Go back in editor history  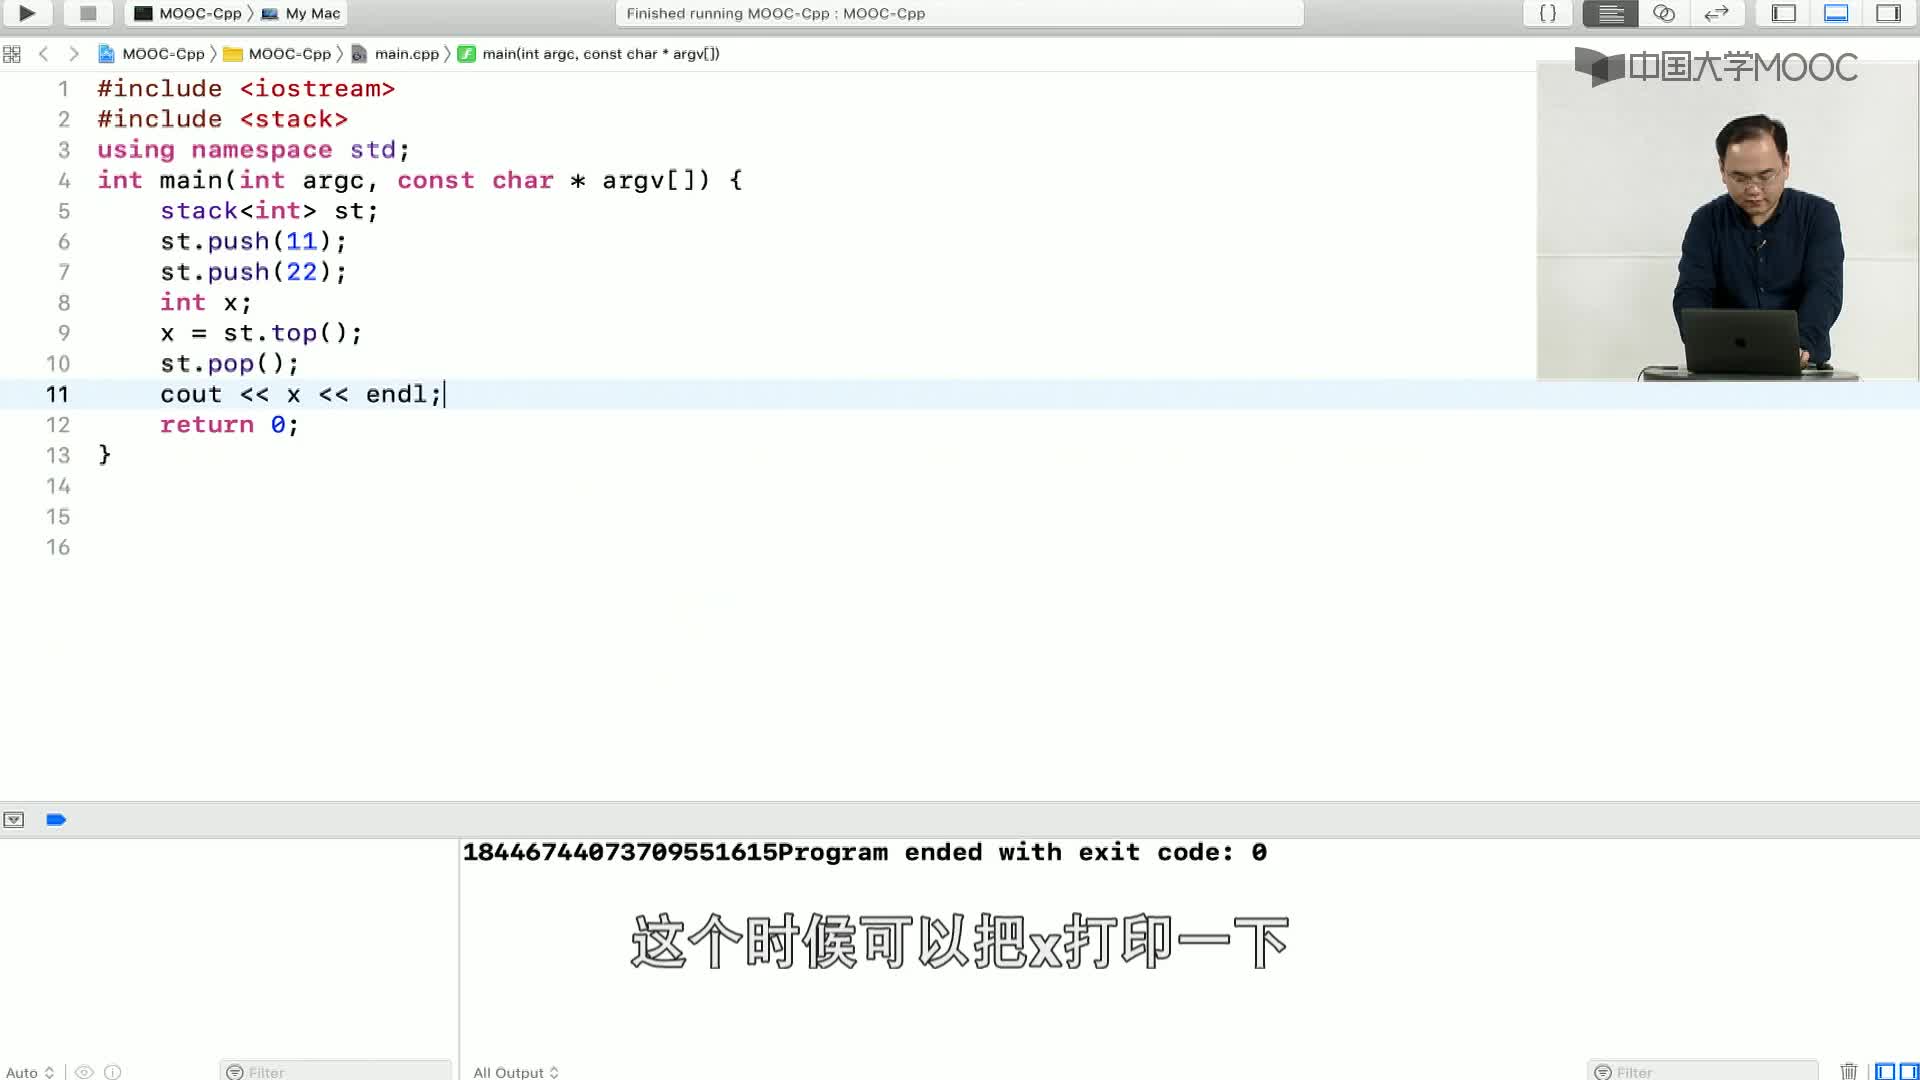point(43,54)
